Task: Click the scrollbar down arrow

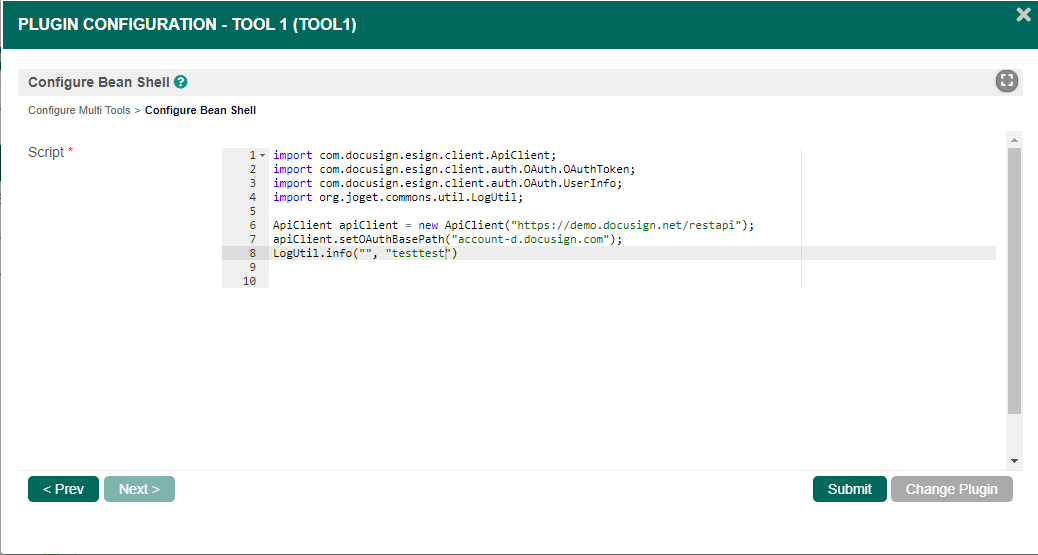Action: point(1014,460)
